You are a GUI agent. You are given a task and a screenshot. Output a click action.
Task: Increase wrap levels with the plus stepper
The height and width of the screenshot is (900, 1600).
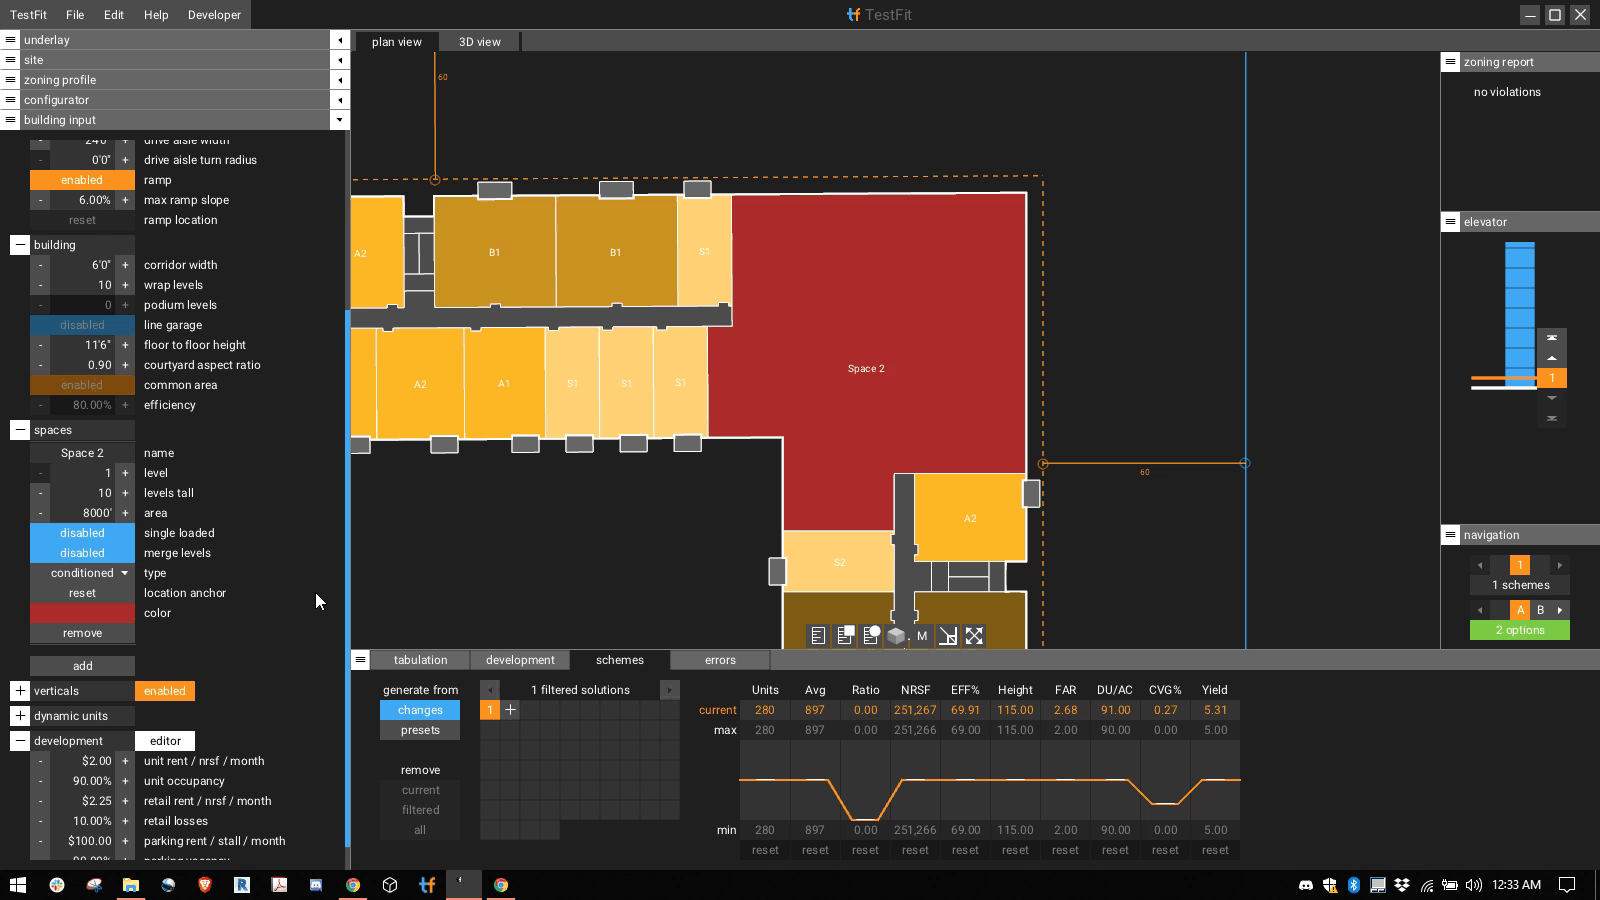point(125,285)
